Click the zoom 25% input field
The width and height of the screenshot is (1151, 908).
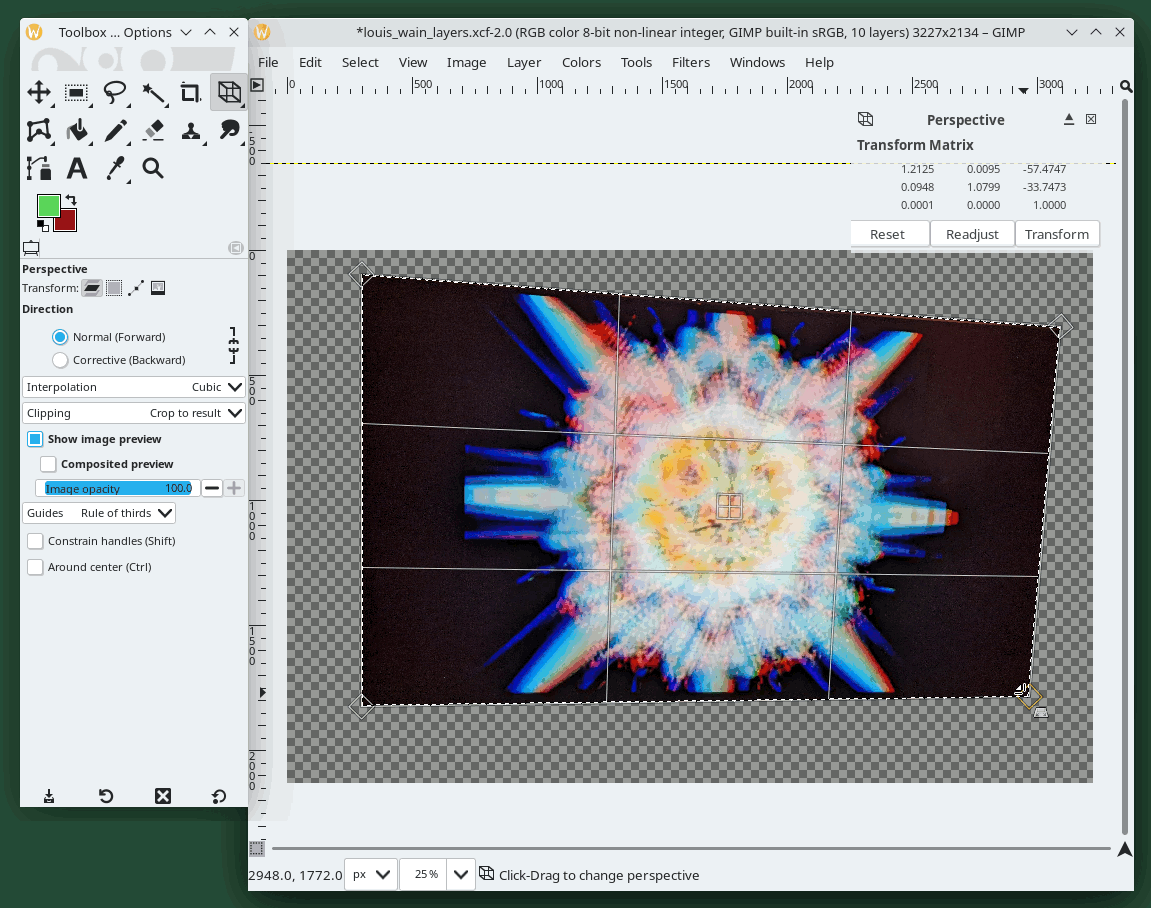coord(424,875)
